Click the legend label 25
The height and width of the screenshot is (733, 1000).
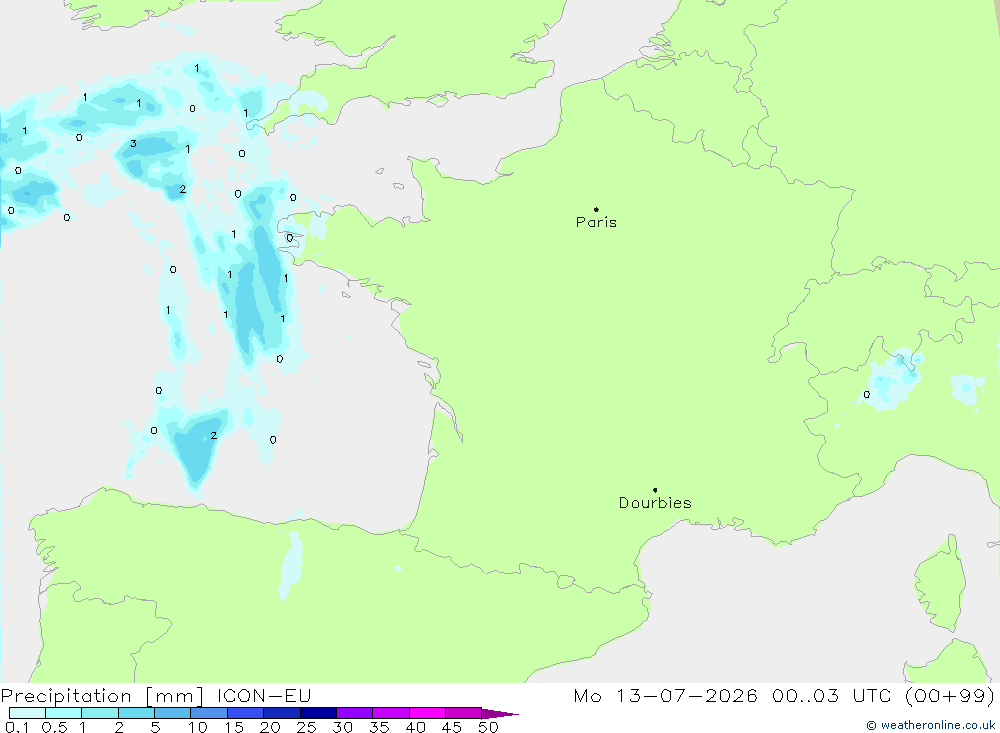307,727
